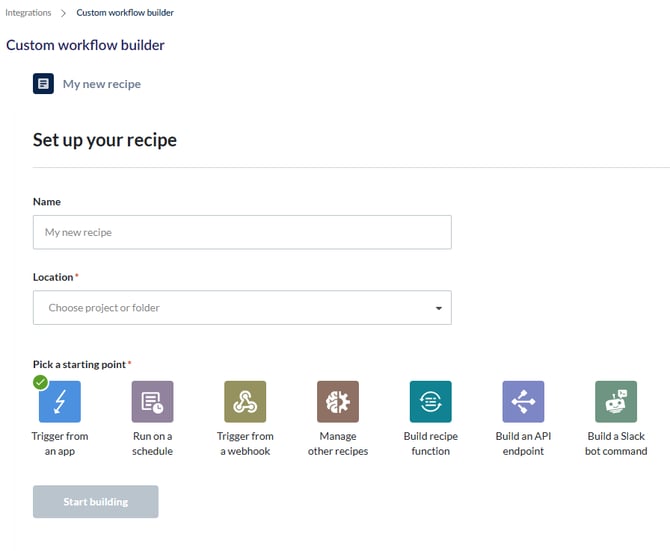
Task: Choose the Run on a schedule icon
Action: (x=153, y=402)
